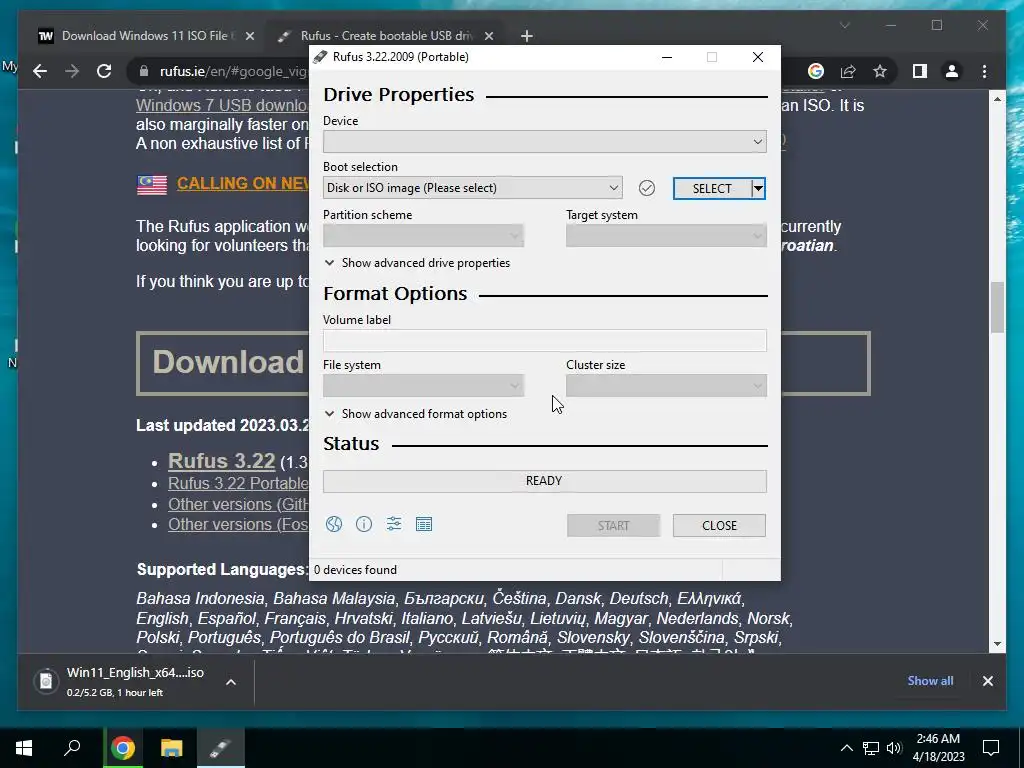This screenshot has height=768, width=1024.
Task: Click Show all downloads link
Action: tap(930, 680)
